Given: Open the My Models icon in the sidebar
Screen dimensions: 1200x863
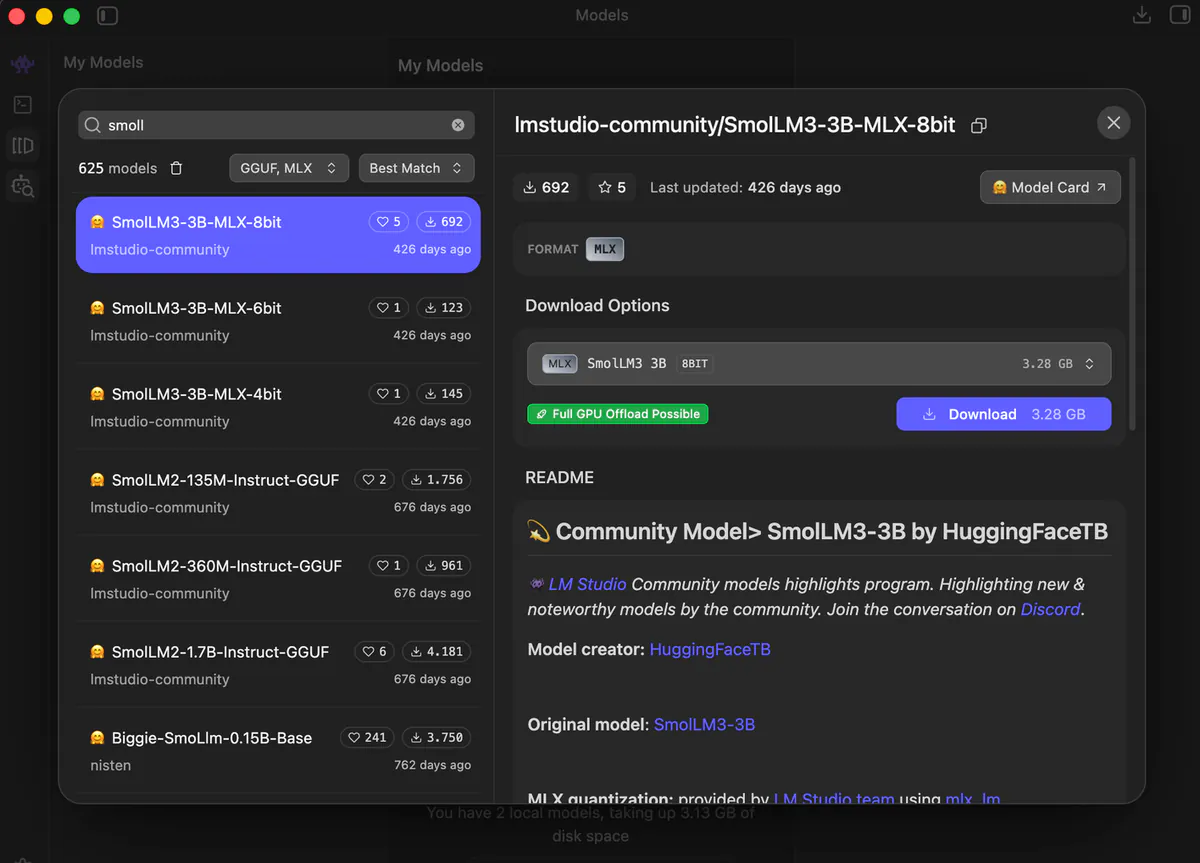Looking at the screenshot, I should [x=22, y=146].
